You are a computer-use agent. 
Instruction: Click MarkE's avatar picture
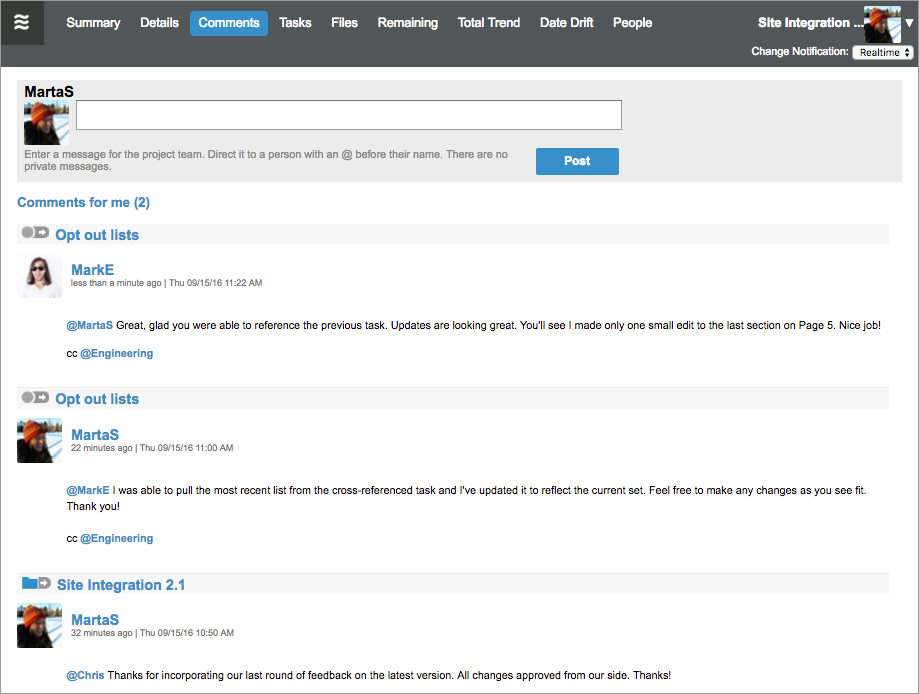39,276
